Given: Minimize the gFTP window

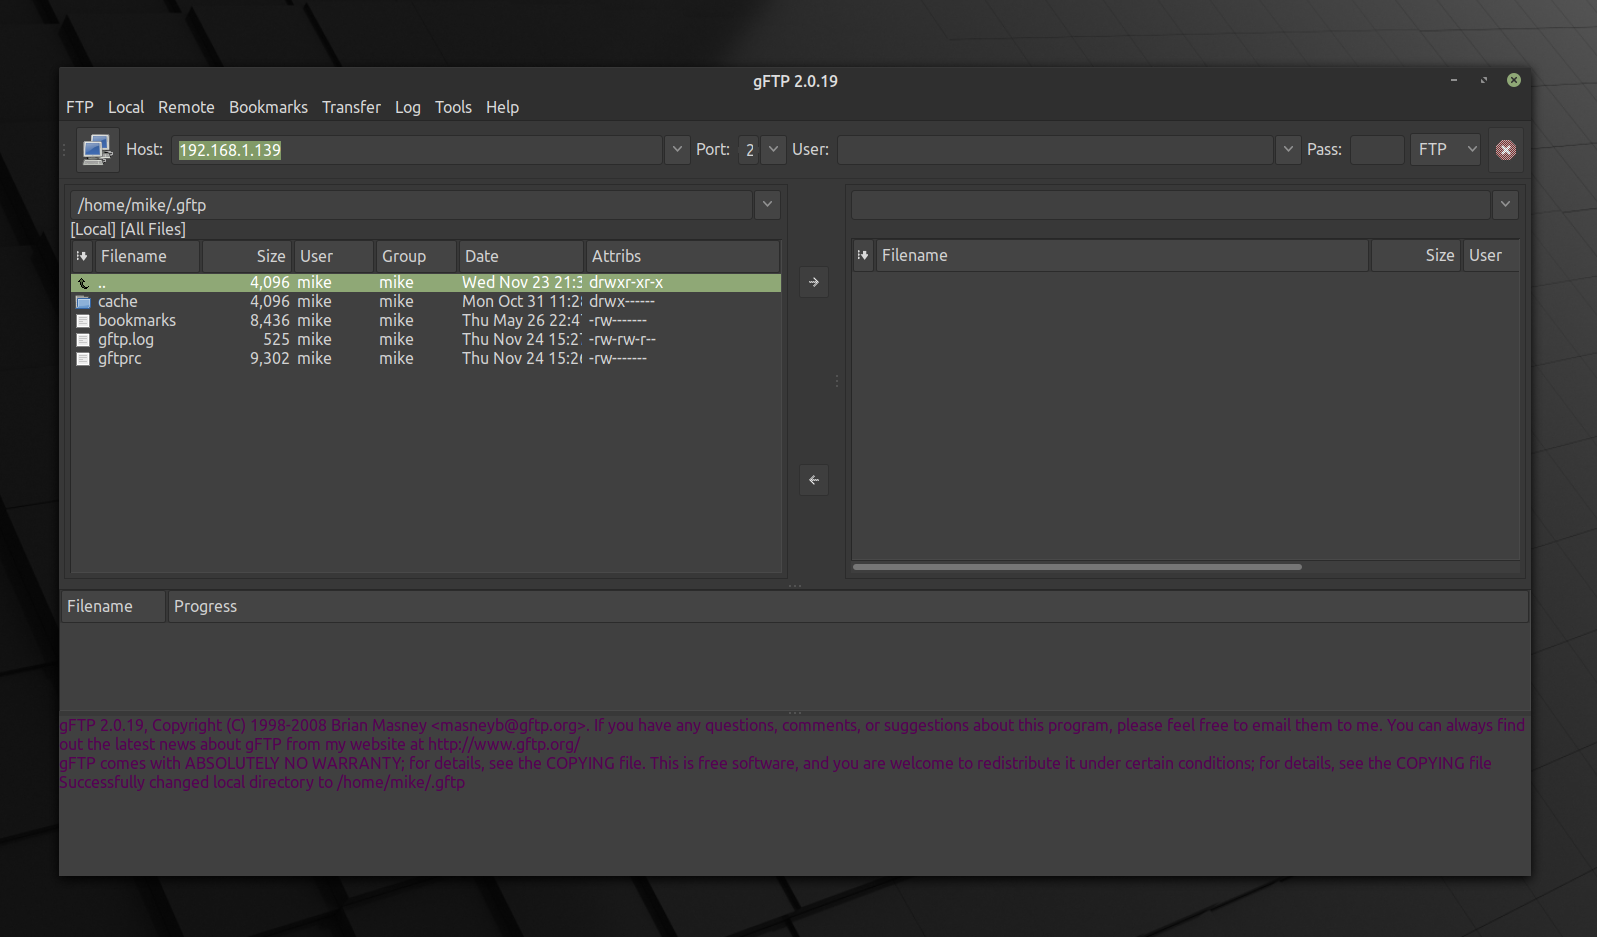Looking at the screenshot, I should pyautogui.click(x=1454, y=80).
